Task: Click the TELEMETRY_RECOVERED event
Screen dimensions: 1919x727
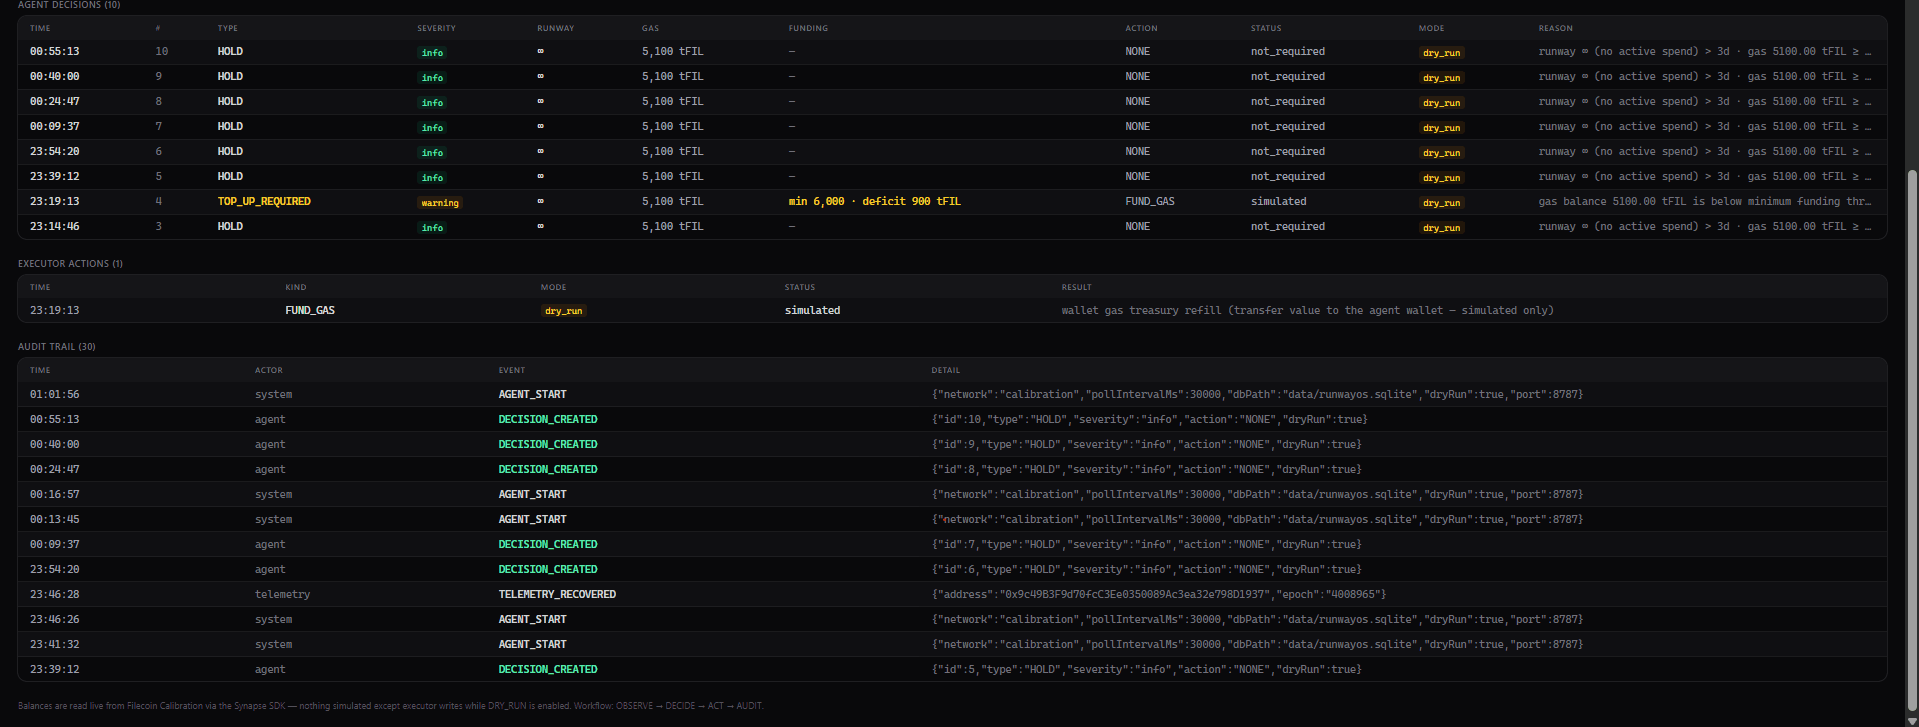Action: click(x=557, y=594)
